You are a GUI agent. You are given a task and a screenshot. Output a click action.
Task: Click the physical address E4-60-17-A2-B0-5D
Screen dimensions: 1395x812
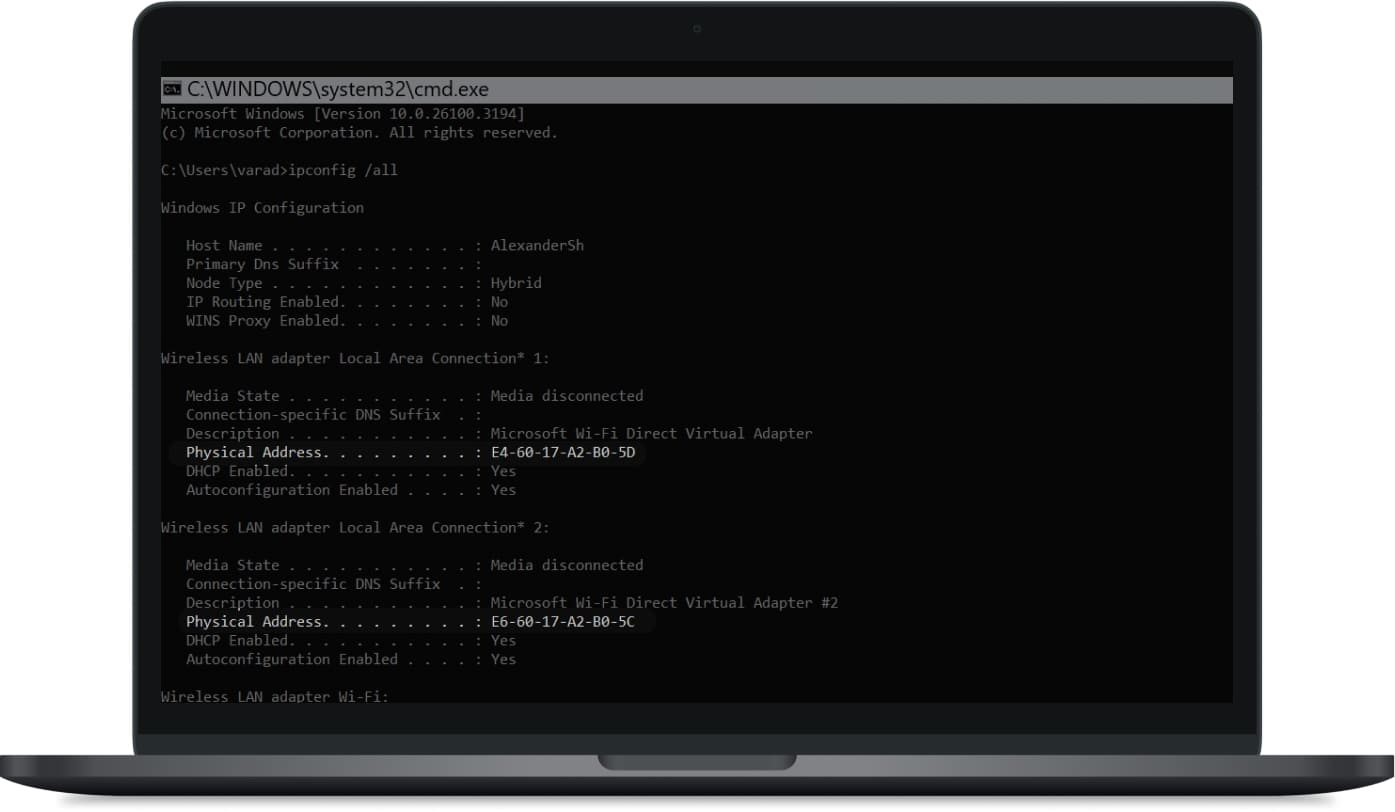pos(568,453)
